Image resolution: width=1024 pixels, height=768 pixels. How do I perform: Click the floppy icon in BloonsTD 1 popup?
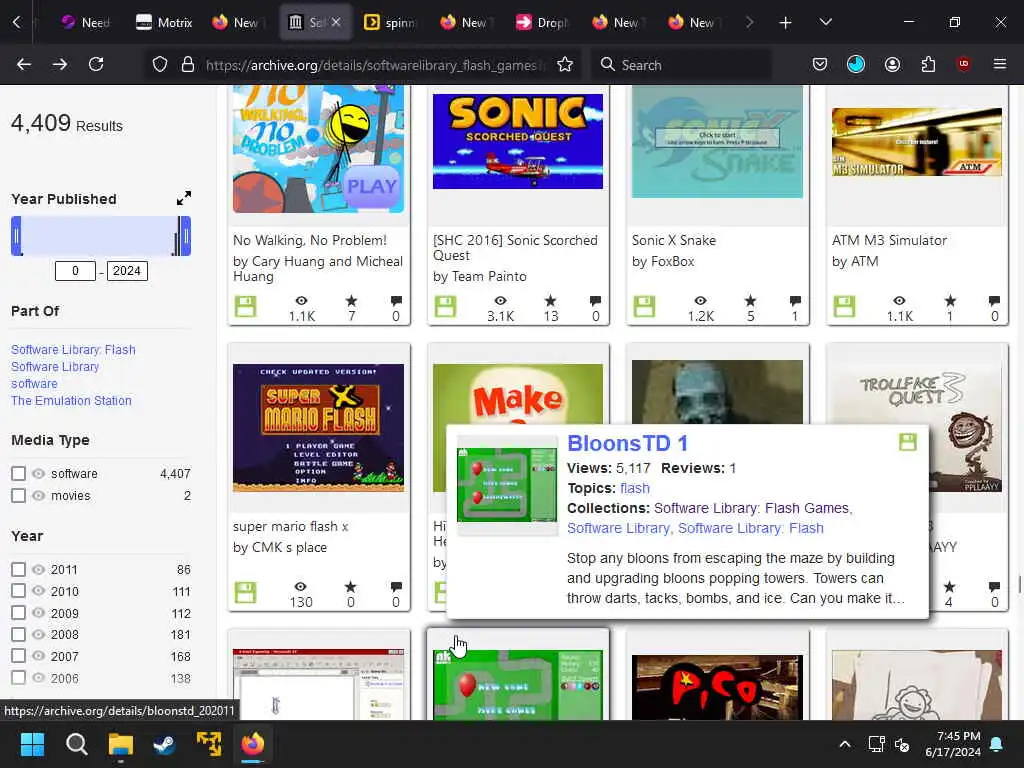pos(908,442)
